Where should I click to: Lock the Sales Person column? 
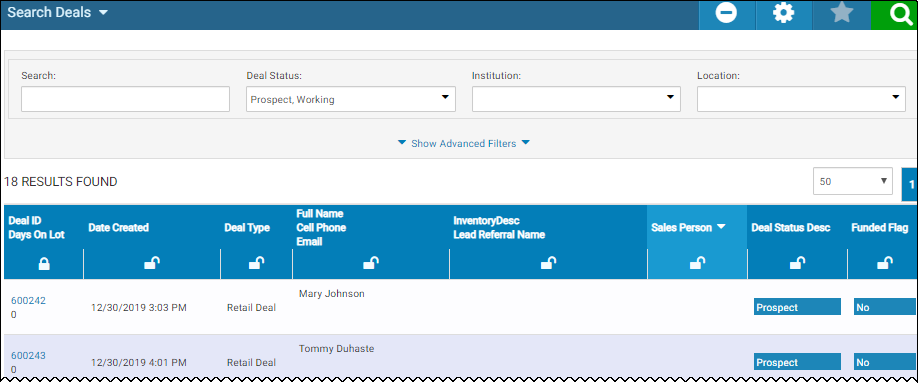(x=697, y=264)
